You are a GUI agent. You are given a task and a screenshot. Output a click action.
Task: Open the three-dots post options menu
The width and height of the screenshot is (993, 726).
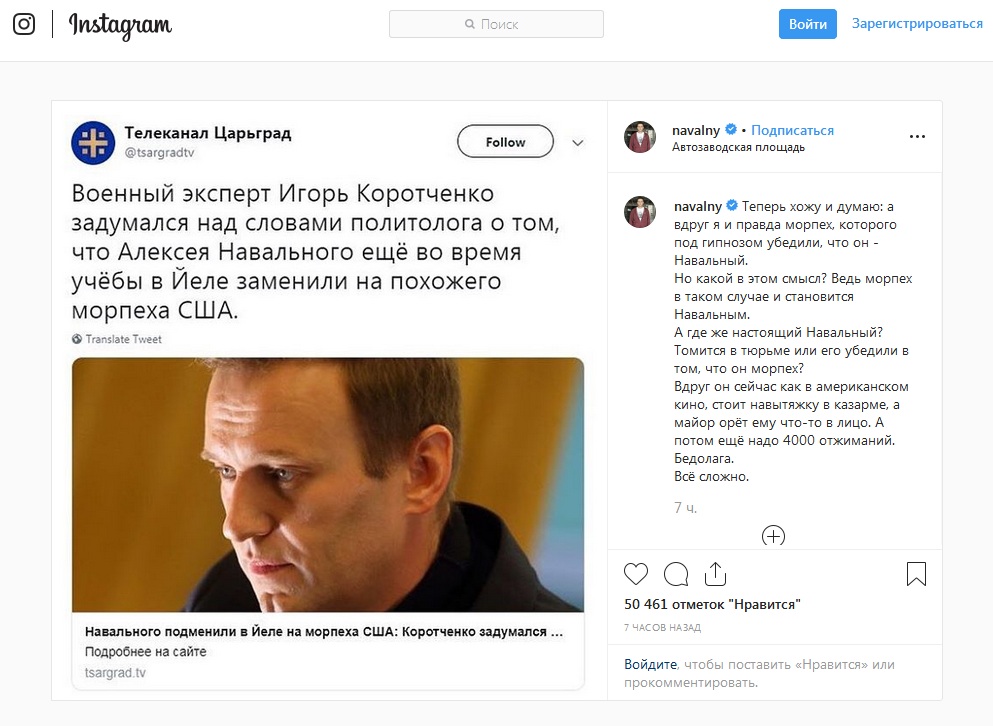pos(917,137)
